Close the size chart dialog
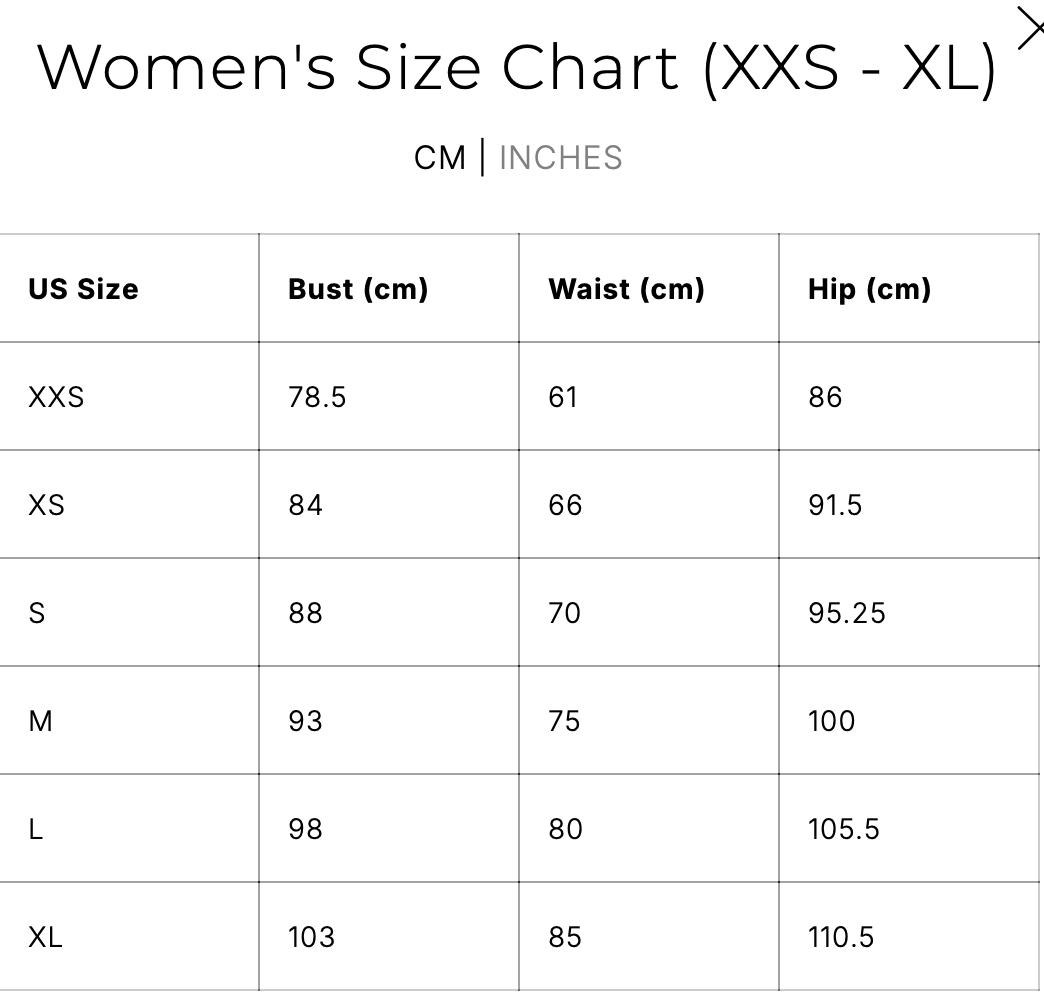Image resolution: width=1044 pixels, height=1006 pixels. (1029, 29)
